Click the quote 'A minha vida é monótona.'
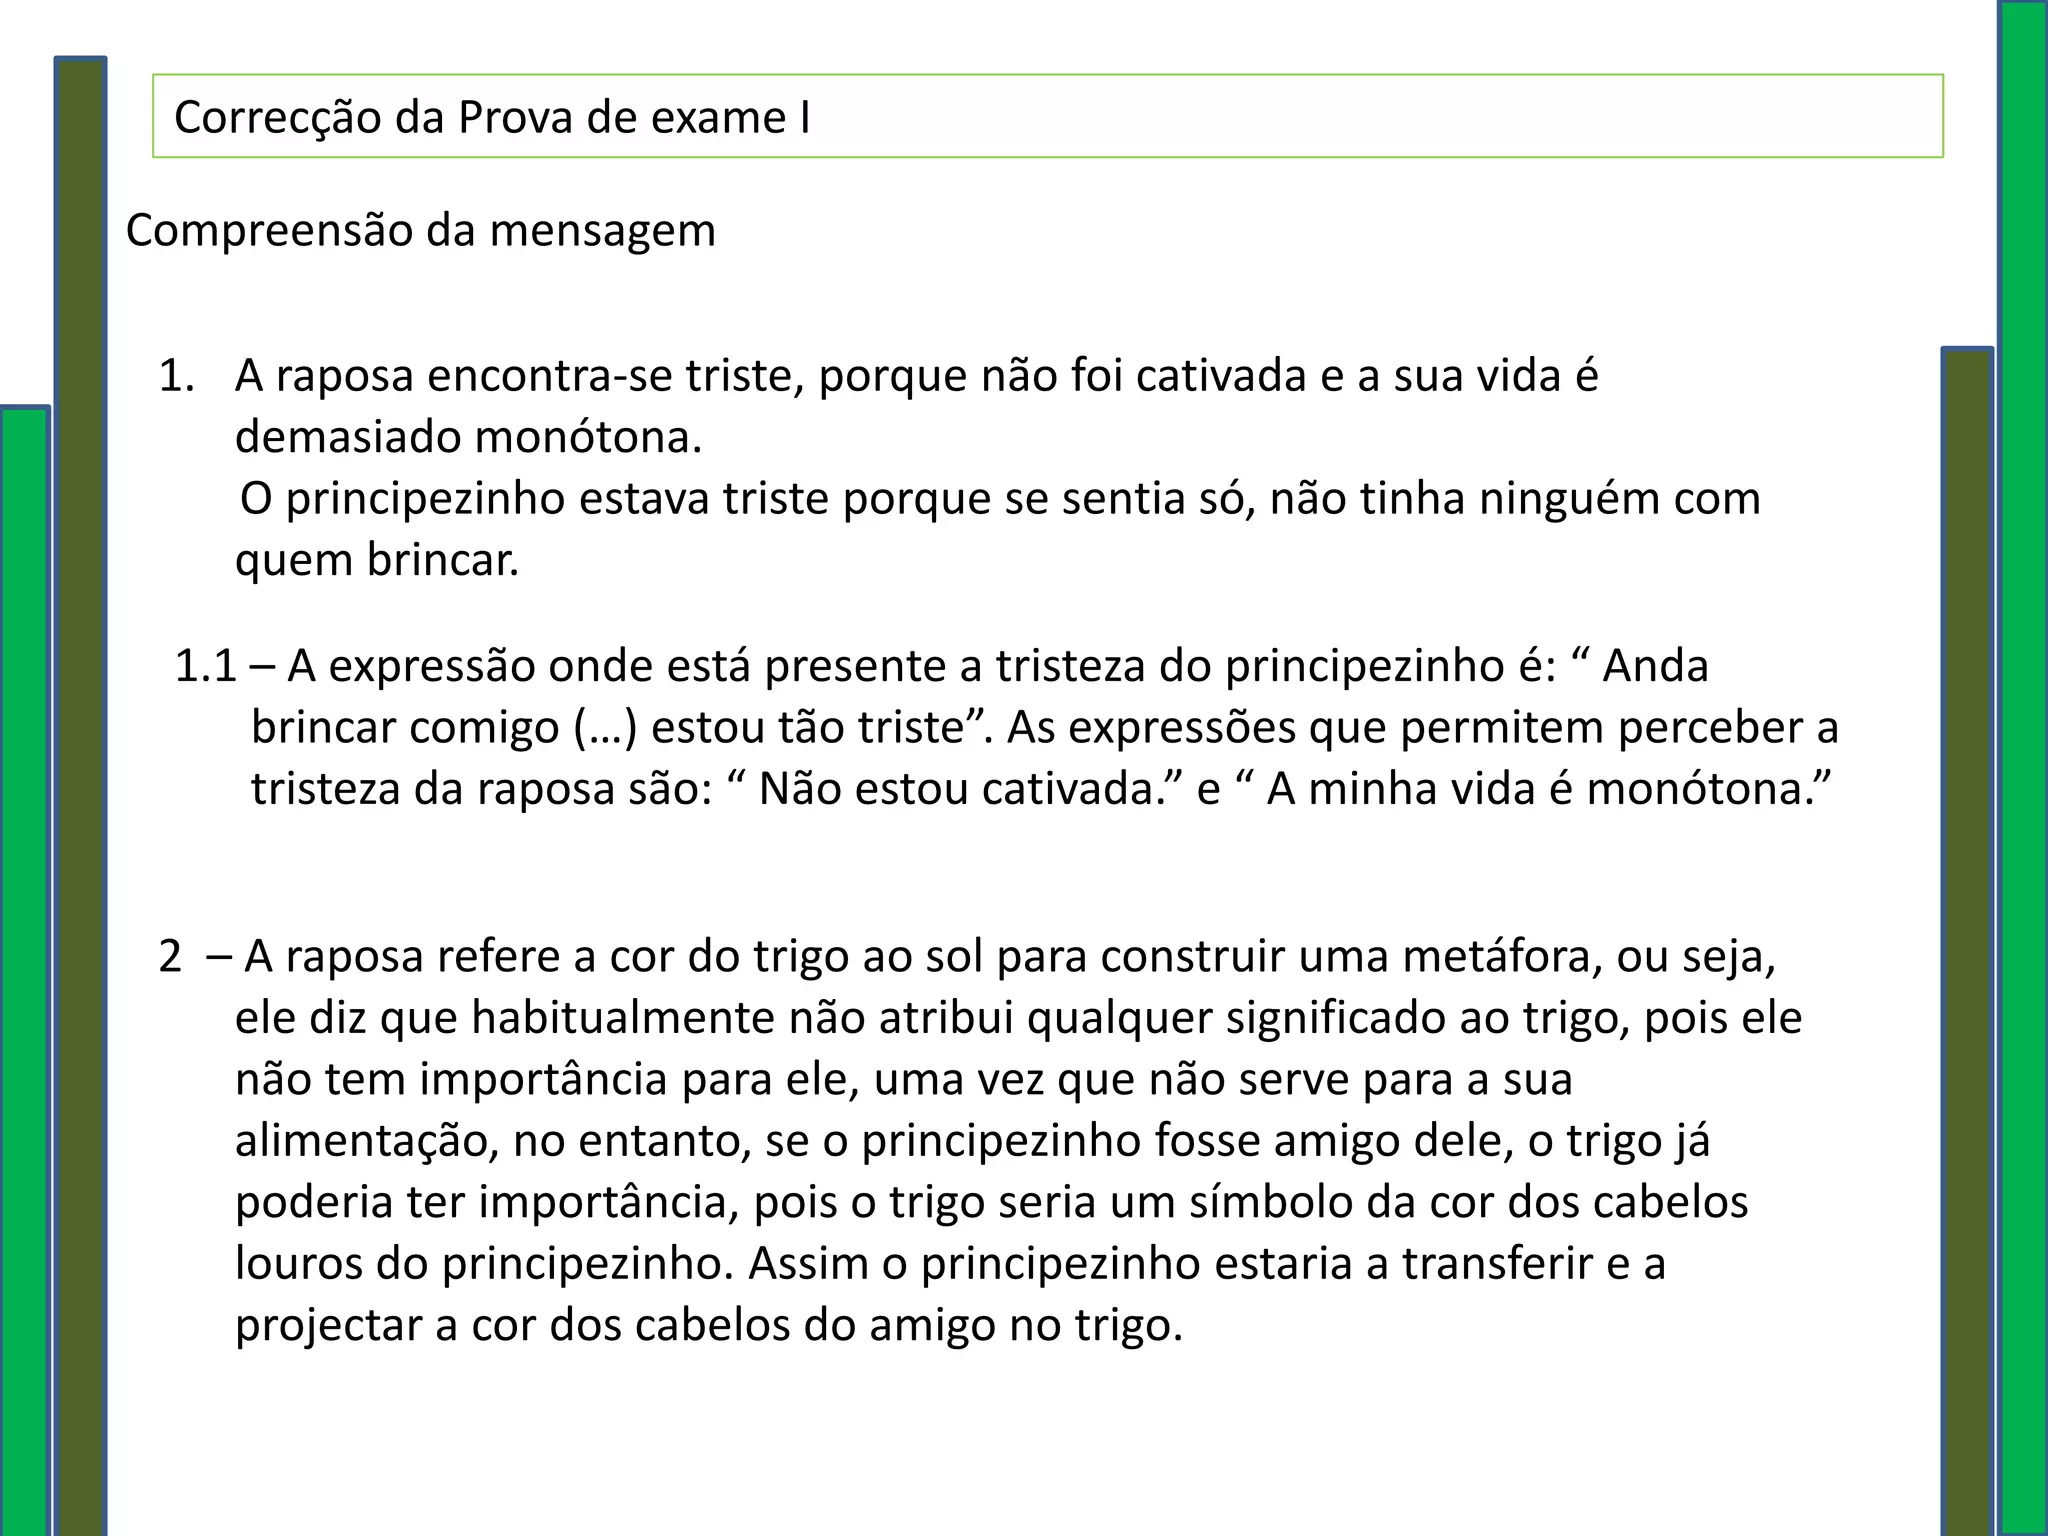Viewport: 2048px width, 1536px height. pyautogui.click(x=1549, y=789)
